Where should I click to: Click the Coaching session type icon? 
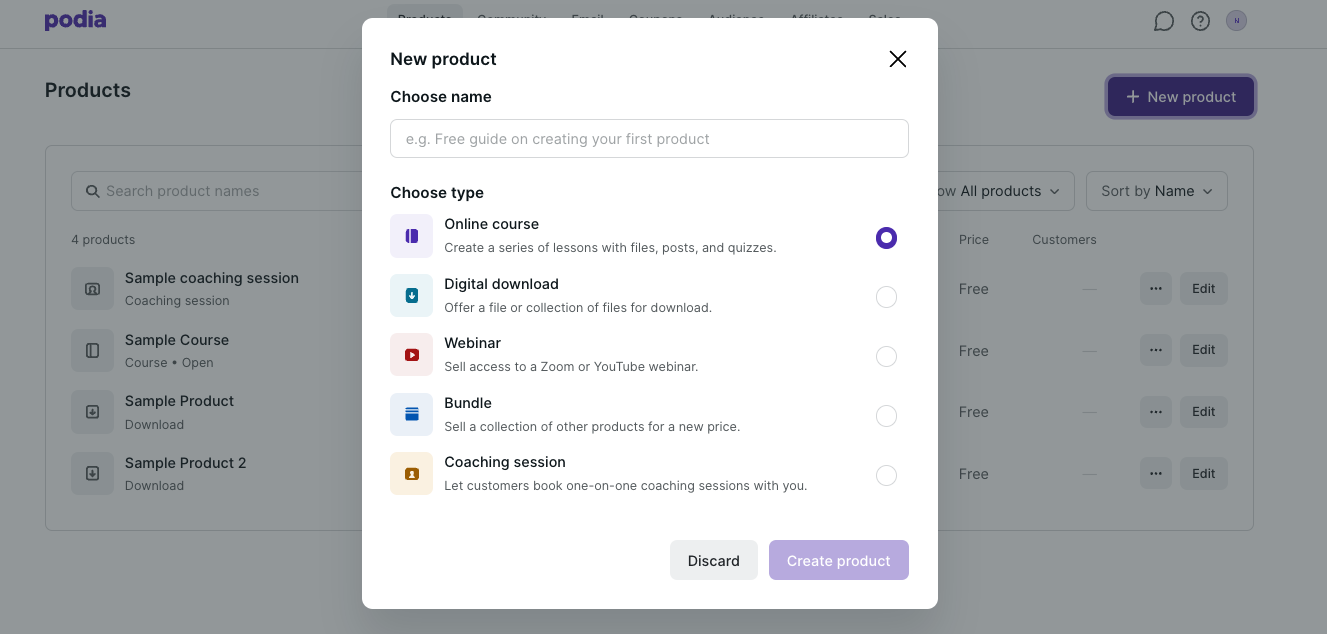click(x=411, y=474)
